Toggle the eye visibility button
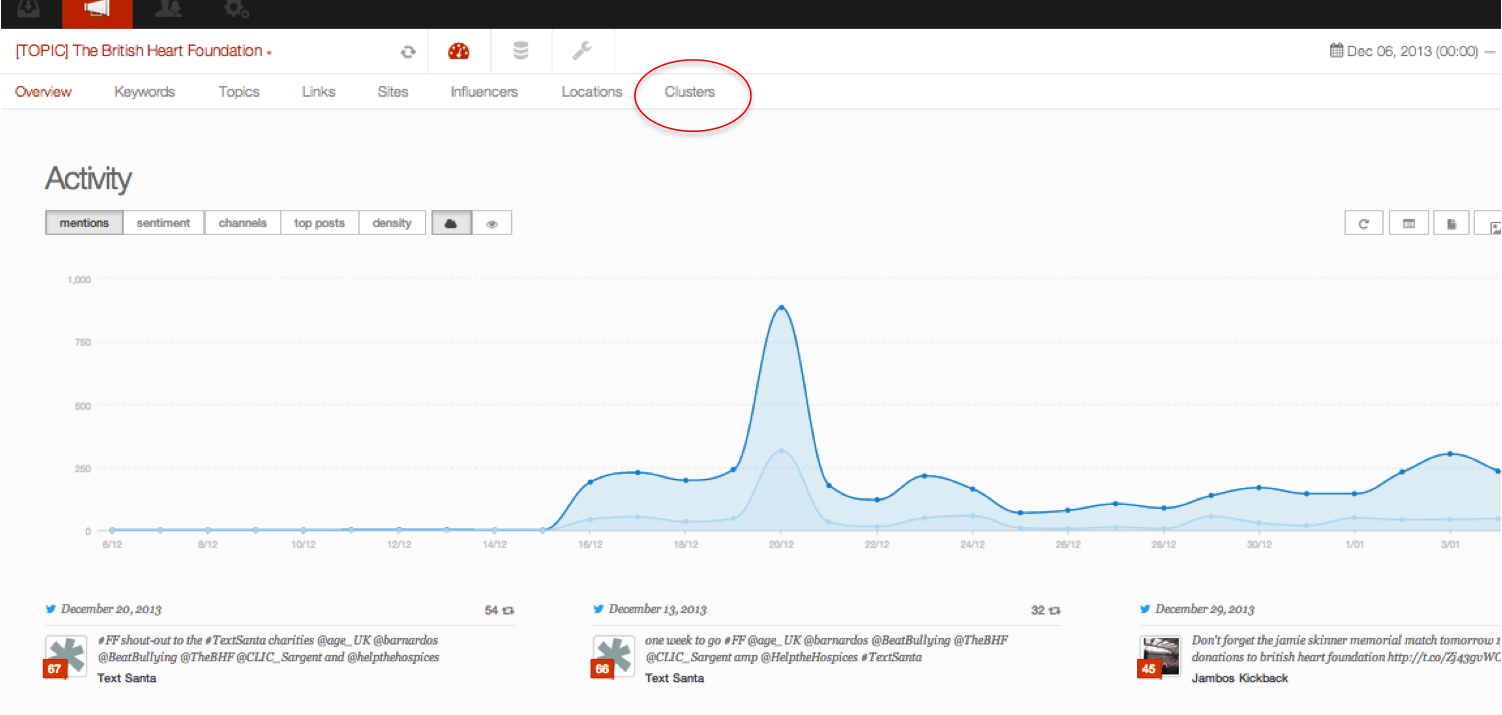Image resolution: width=1502 pixels, height=715 pixels. click(x=492, y=223)
